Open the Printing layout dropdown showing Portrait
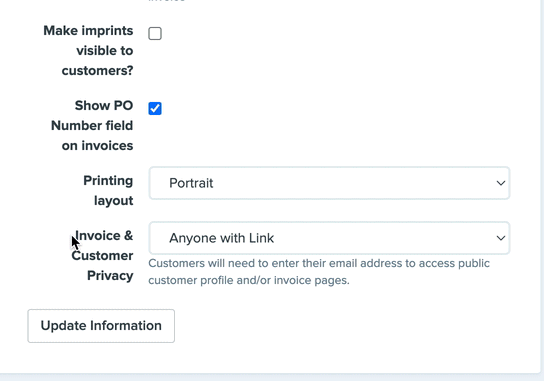 click(x=329, y=183)
